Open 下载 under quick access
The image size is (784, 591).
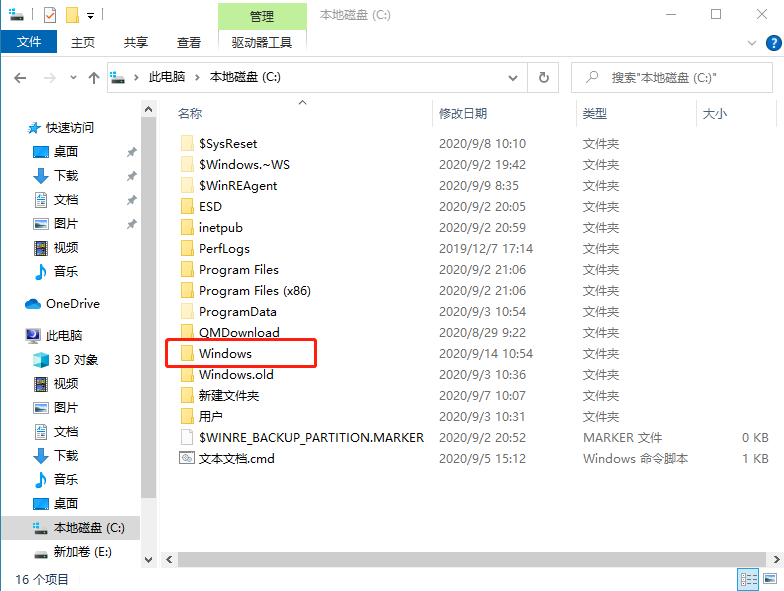66,176
